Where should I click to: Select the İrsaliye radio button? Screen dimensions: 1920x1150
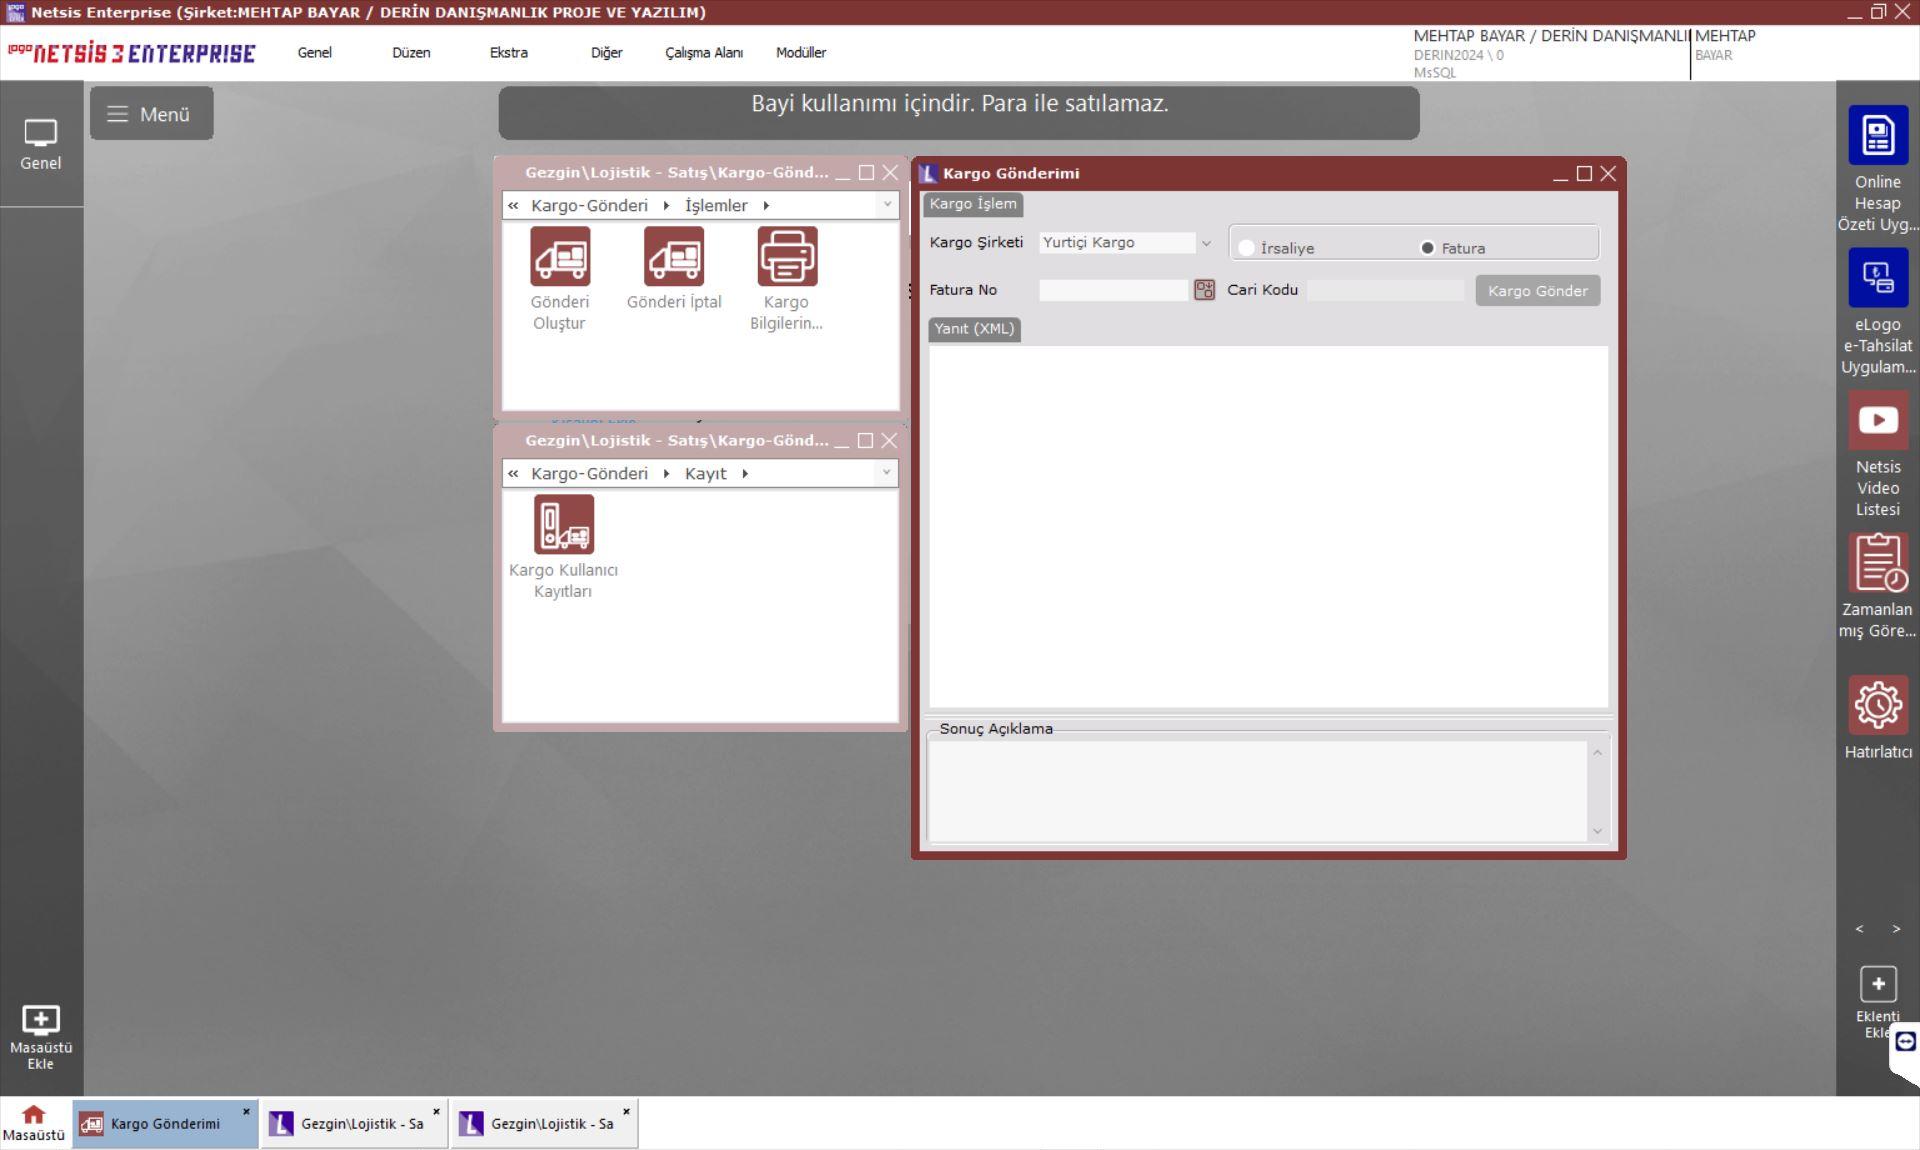click(x=1246, y=248)
